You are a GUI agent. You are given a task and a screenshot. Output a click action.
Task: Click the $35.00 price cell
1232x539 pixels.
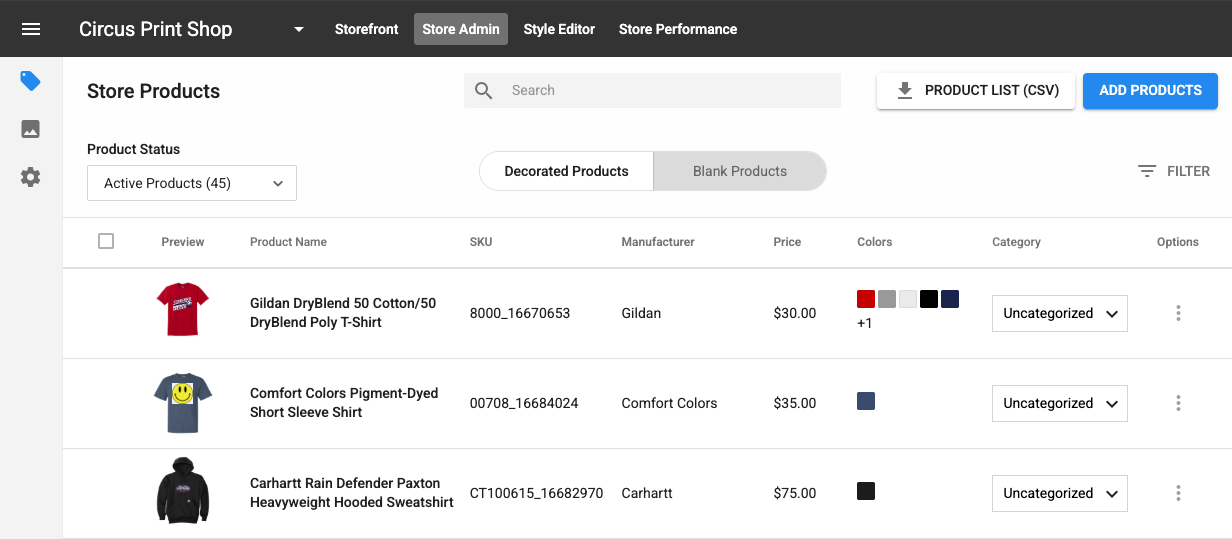pyautogui.click(x=795, y=403)
